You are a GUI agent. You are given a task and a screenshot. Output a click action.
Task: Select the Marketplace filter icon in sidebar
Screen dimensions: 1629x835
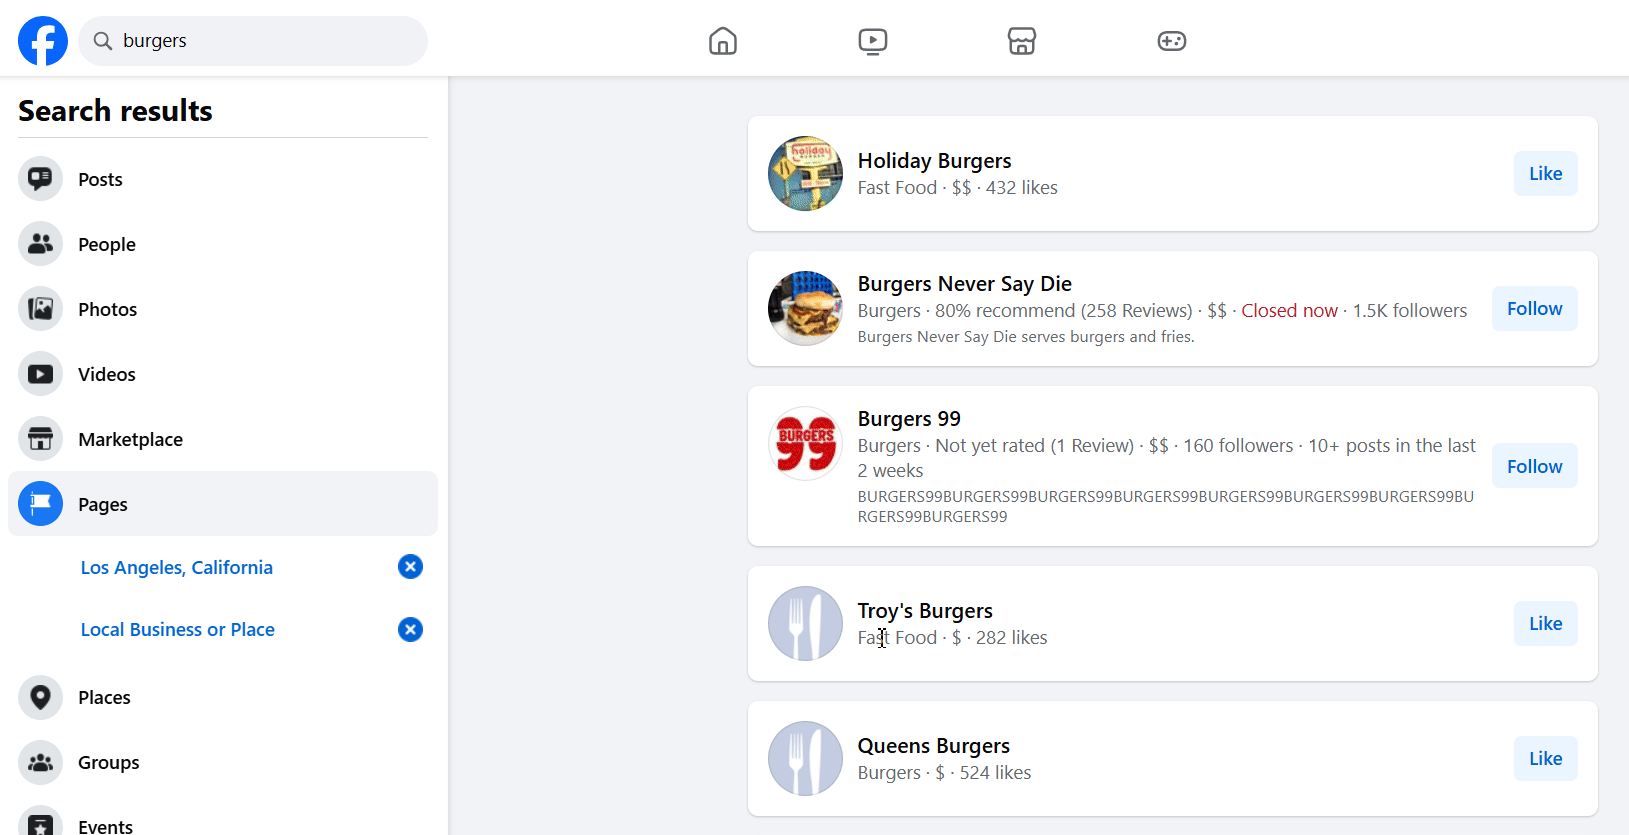coord(41,439)
